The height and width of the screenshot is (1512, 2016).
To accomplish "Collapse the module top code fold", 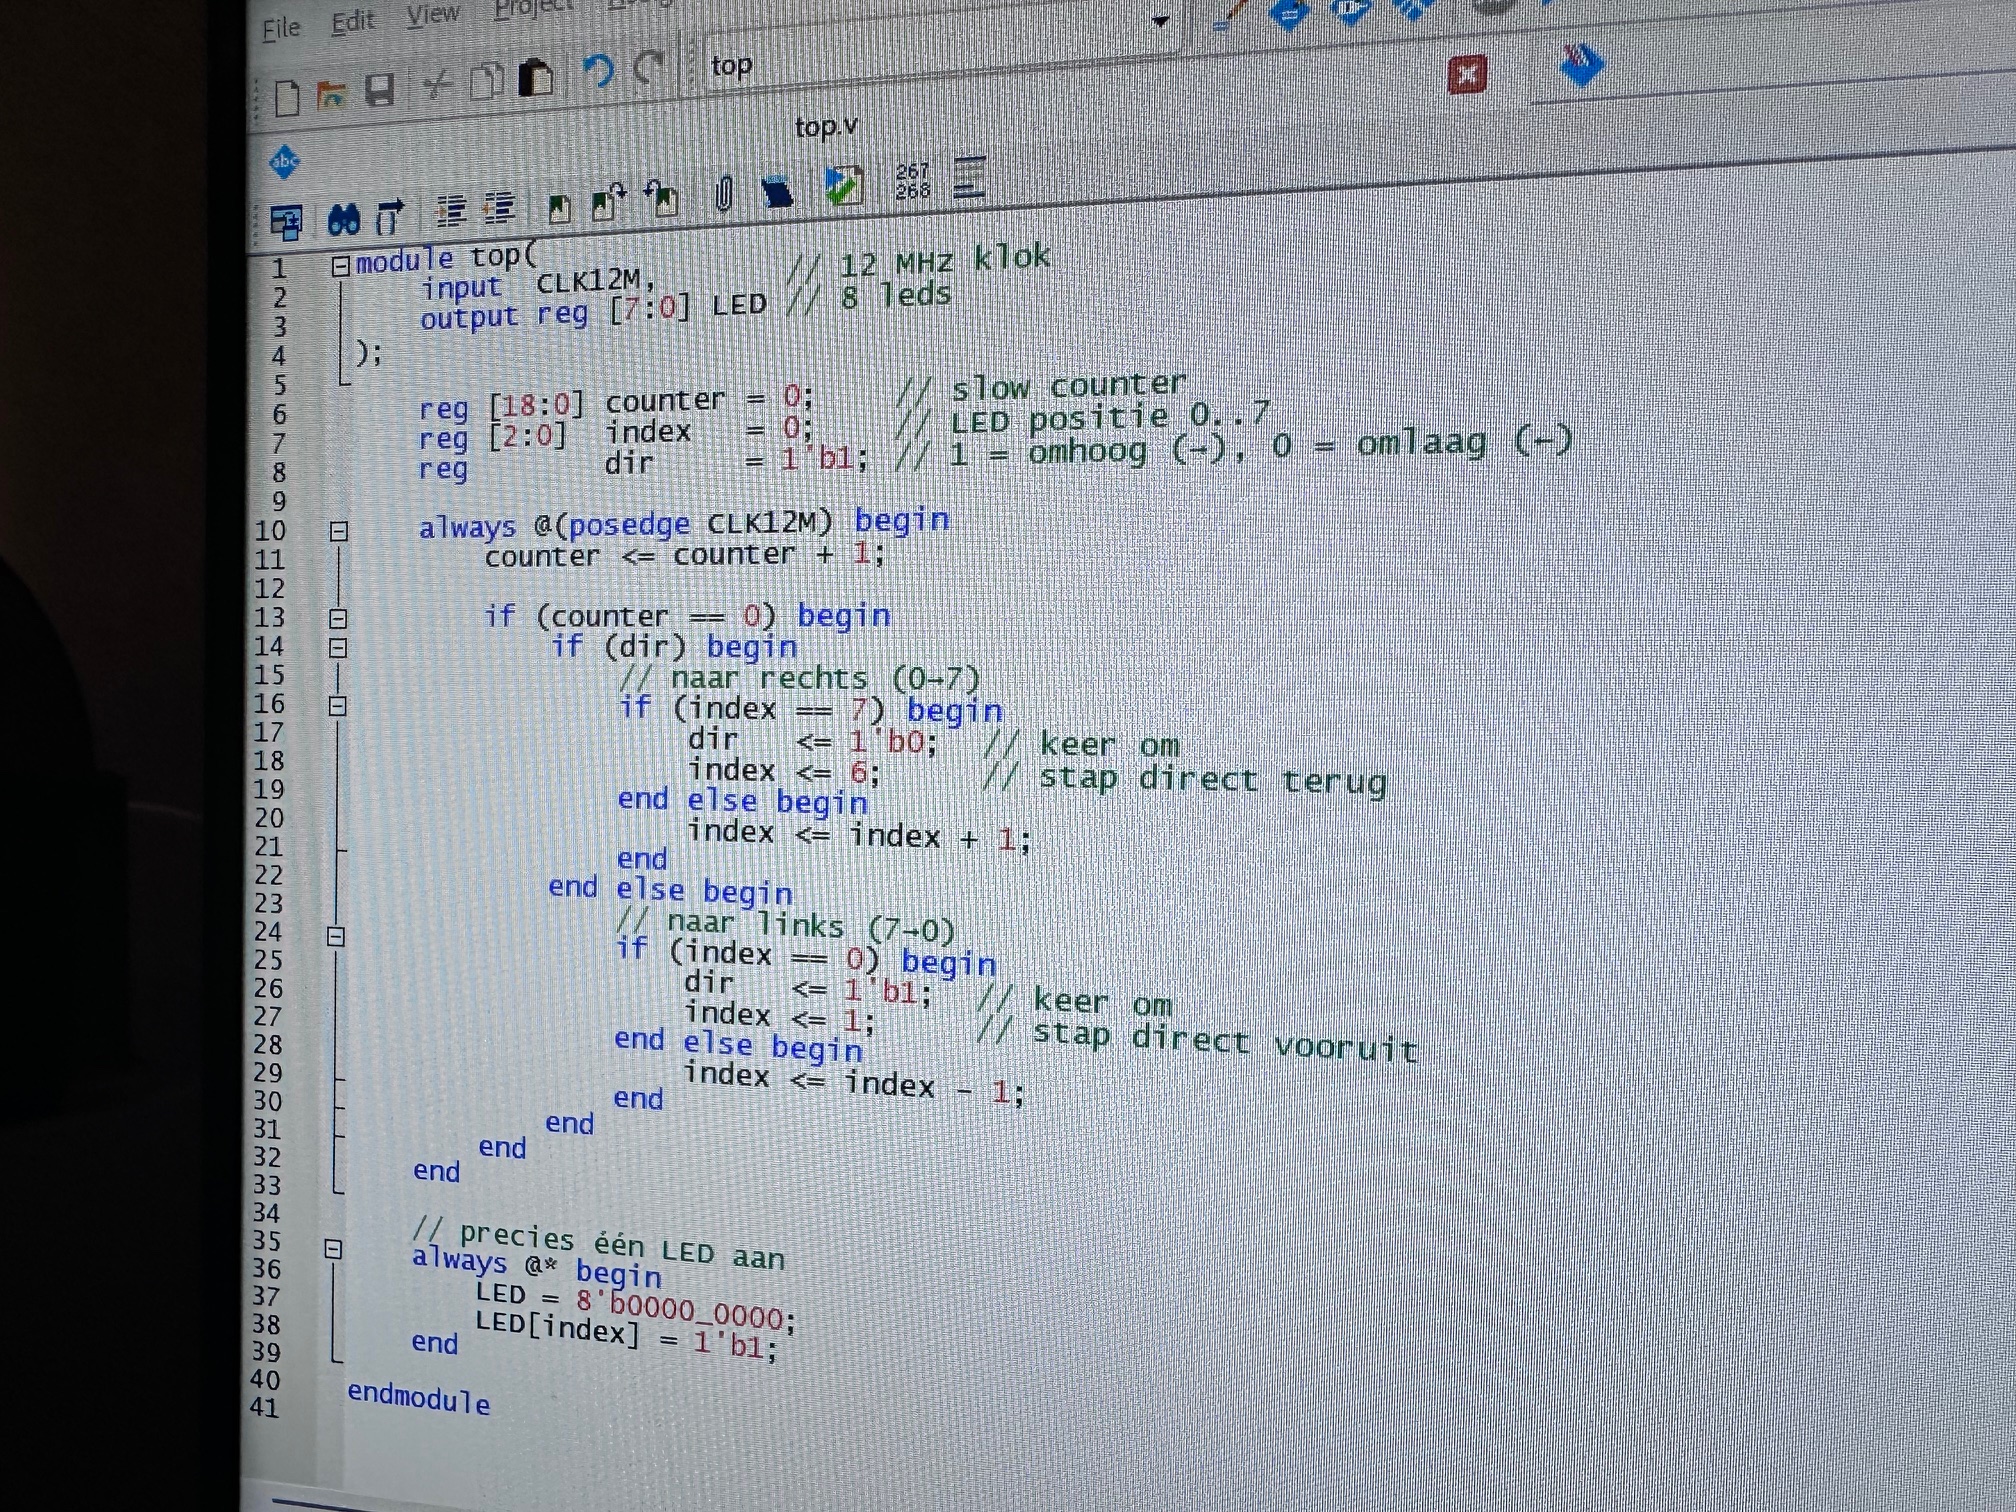I will click(340, 266).
